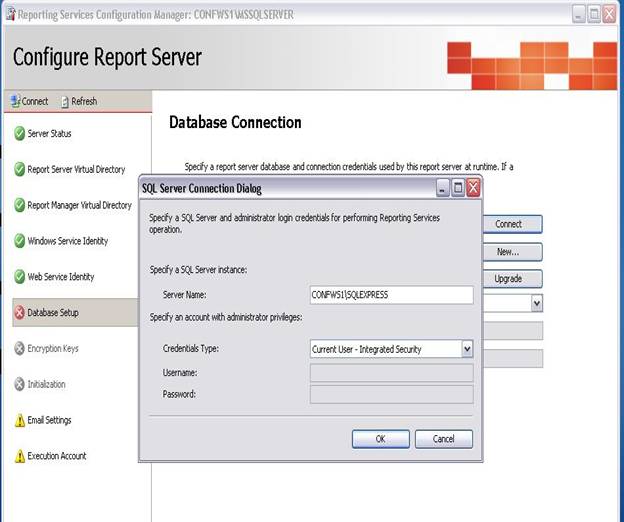Expand the dropdown below the Upgrade button
624x522 pixels.
tap(536, 303)
